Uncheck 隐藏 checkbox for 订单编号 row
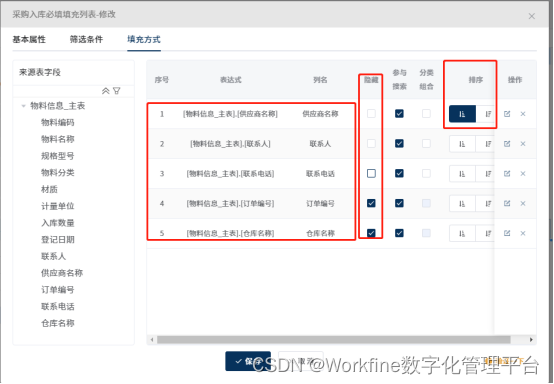Screen dimensions: 554x384 click(x=371, y=203)
